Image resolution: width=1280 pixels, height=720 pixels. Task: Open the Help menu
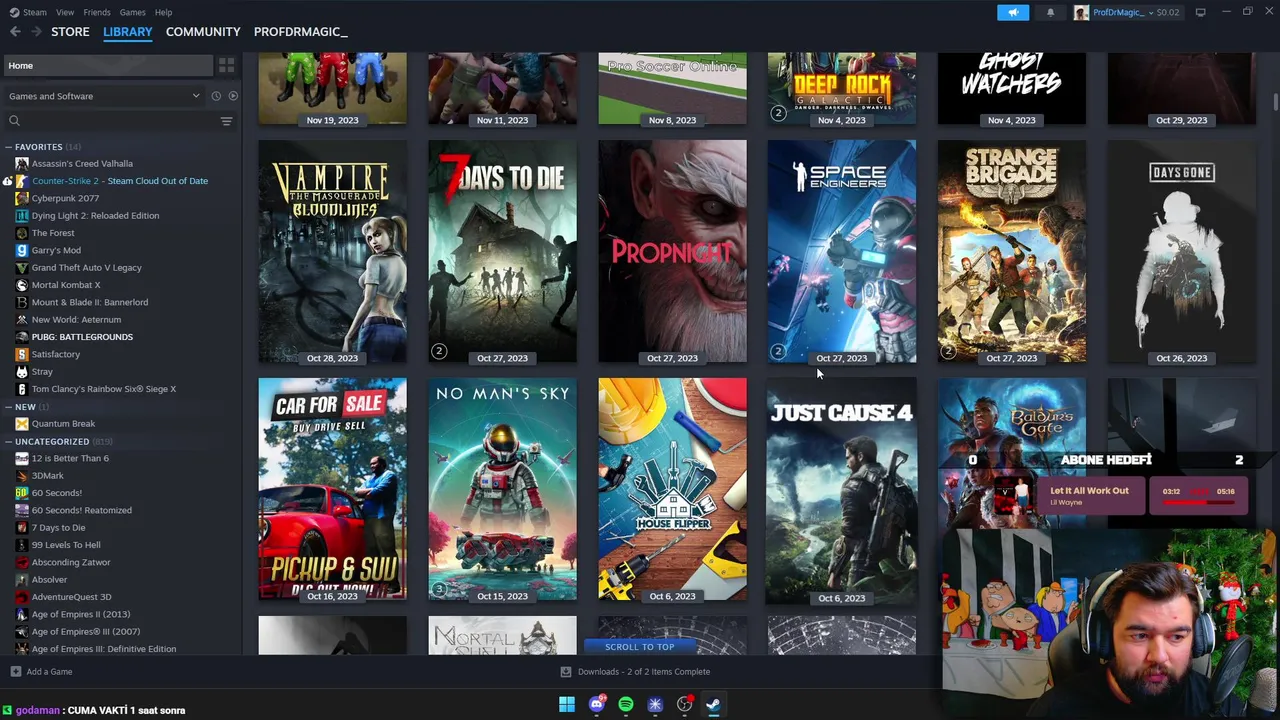(x=163, y=12)
